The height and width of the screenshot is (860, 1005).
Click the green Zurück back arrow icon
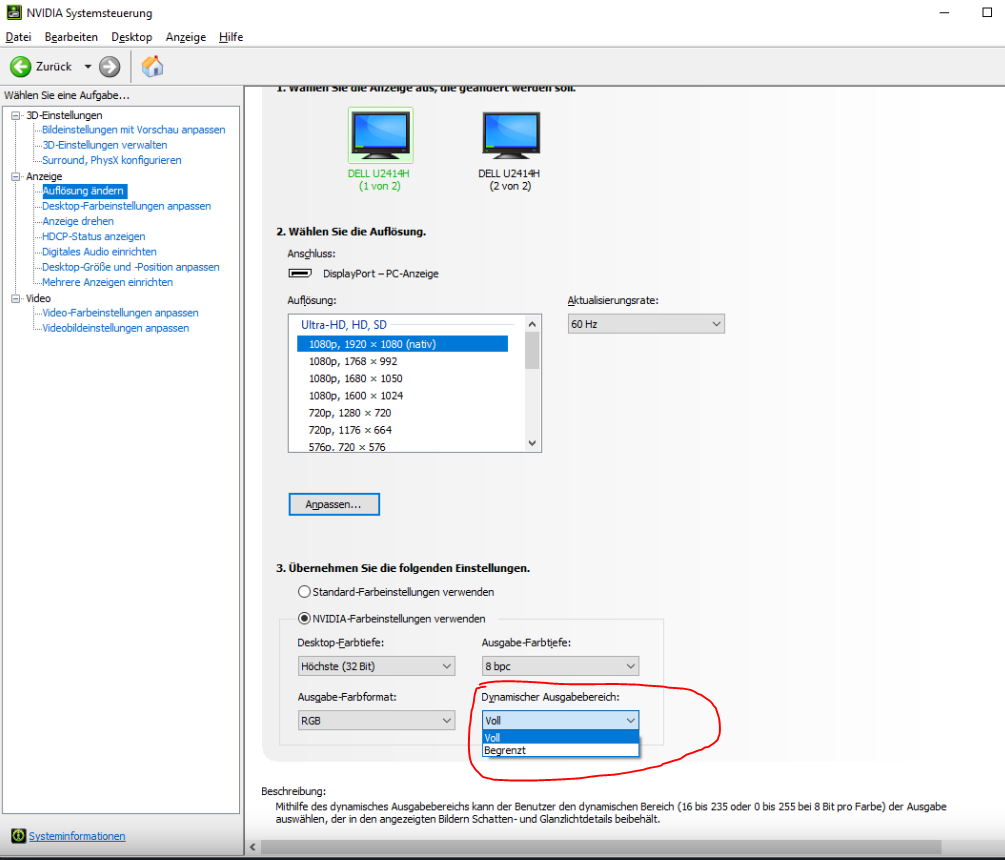[x=20, y=66]
